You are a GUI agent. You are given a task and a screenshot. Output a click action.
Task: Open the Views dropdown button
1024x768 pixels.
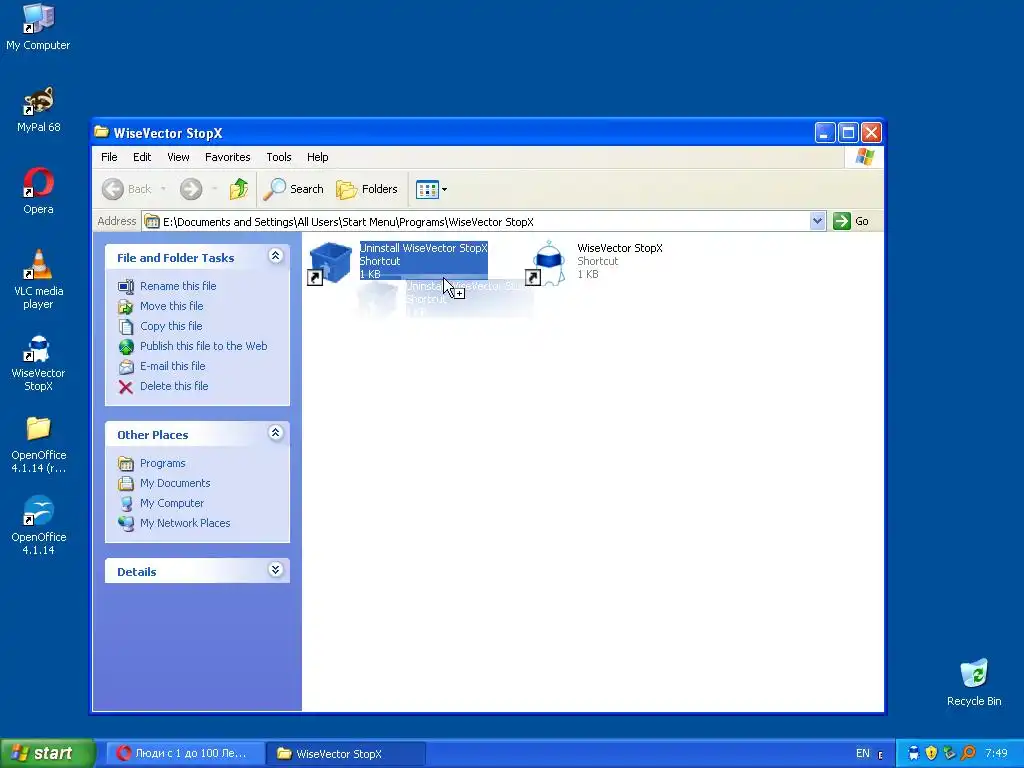[431, 189]
